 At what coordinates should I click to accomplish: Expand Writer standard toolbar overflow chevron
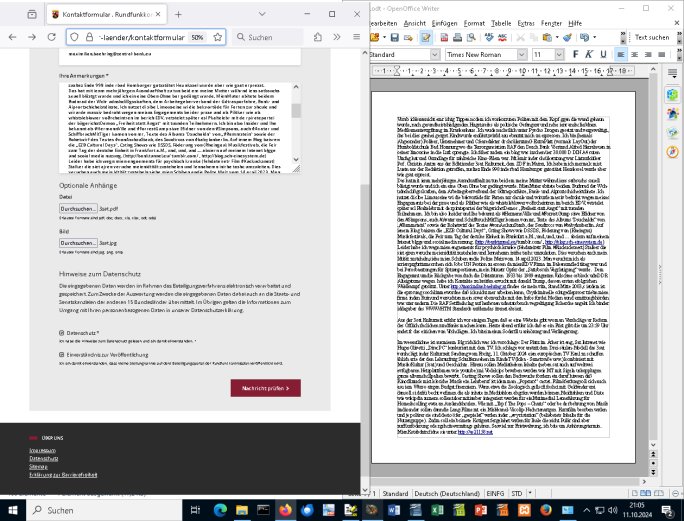tap(623, 38)
